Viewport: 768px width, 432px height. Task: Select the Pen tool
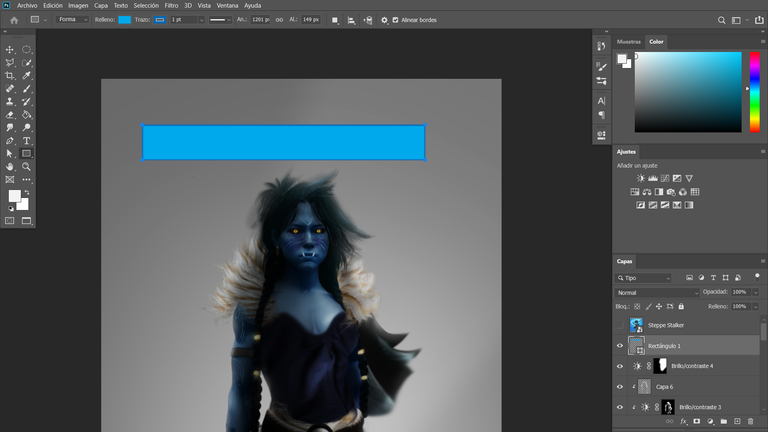[10, 141]
